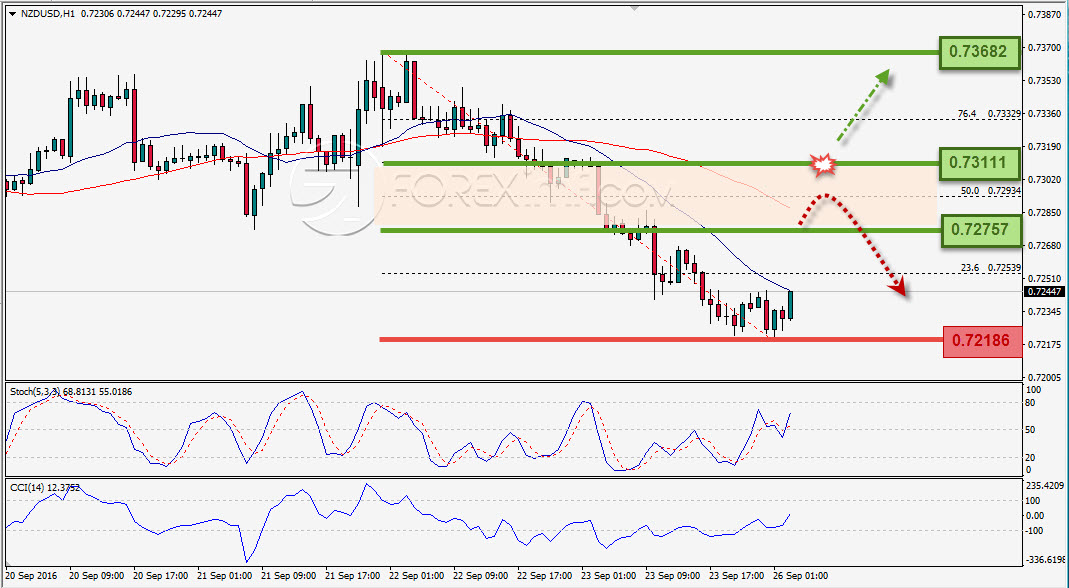This screenshot has width=1069, height=588.
Task: Select the 0.73682 green resistance label
Action: pos(979,51)
